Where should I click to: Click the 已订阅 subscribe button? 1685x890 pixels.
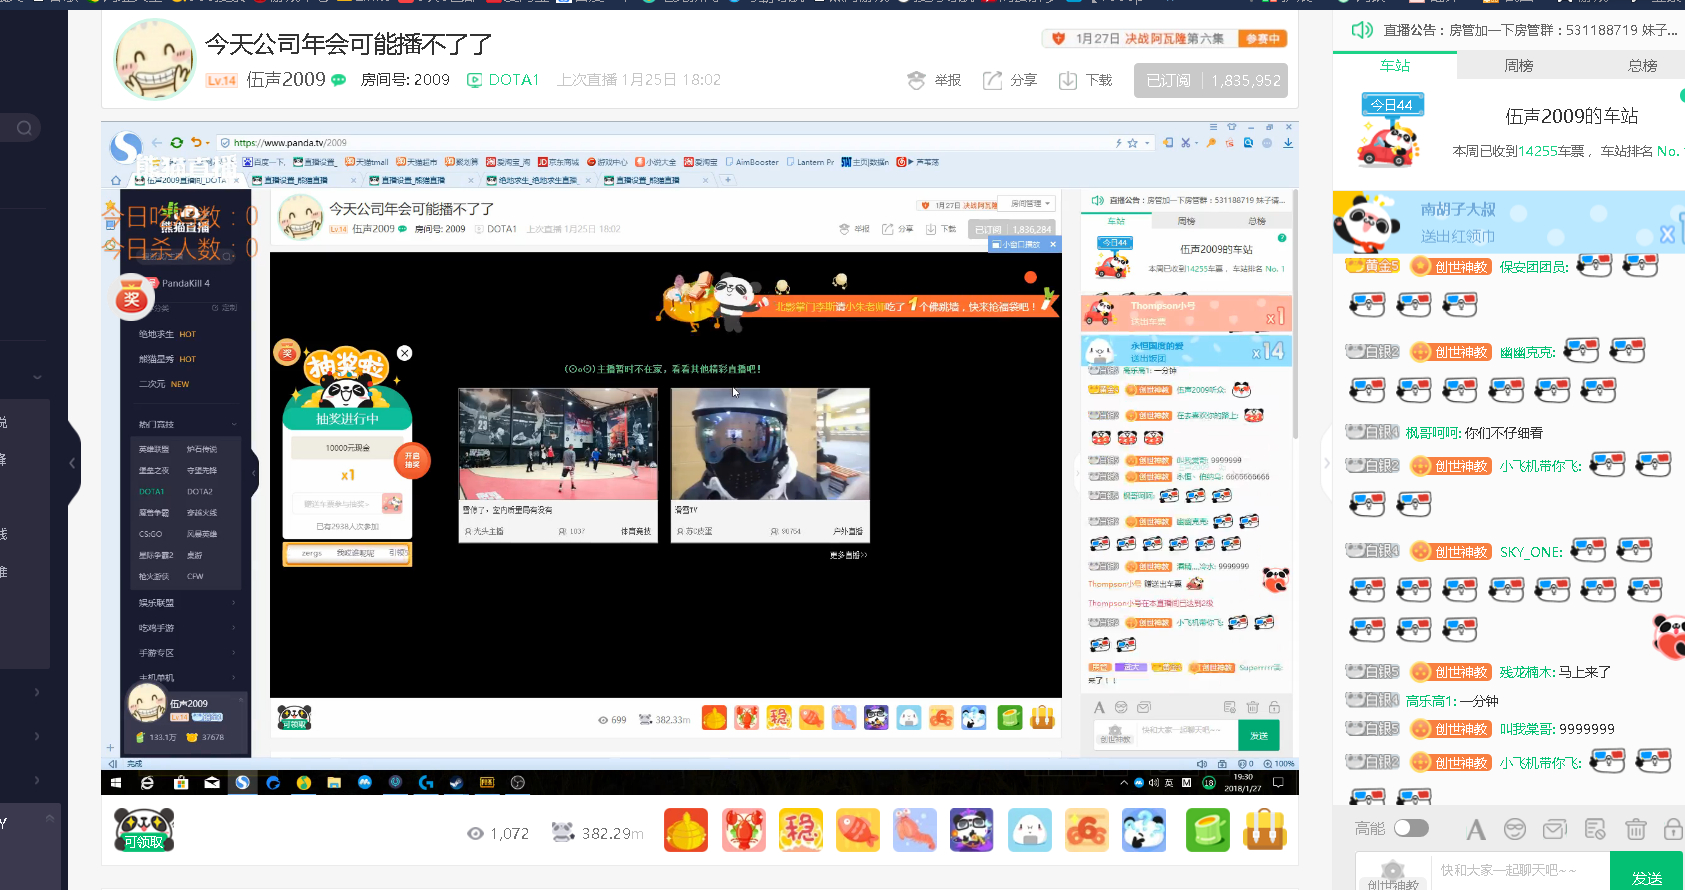coord(1211,80)
